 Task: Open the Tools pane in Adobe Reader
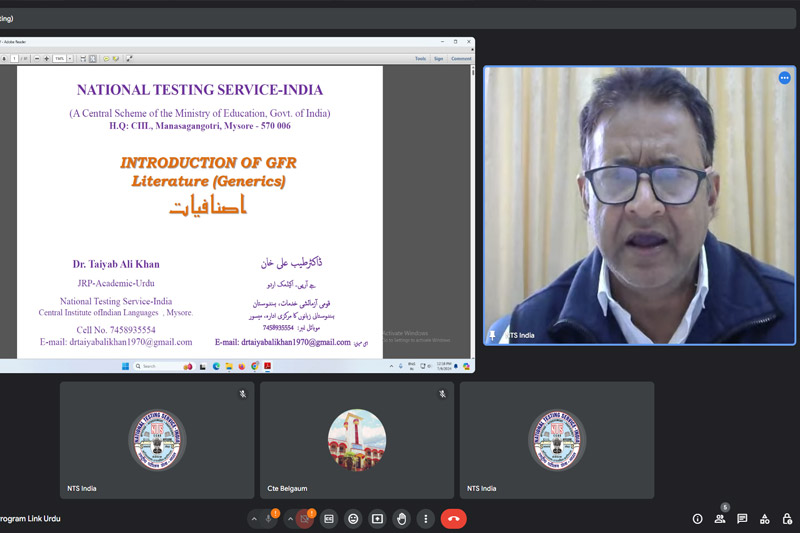420,59
